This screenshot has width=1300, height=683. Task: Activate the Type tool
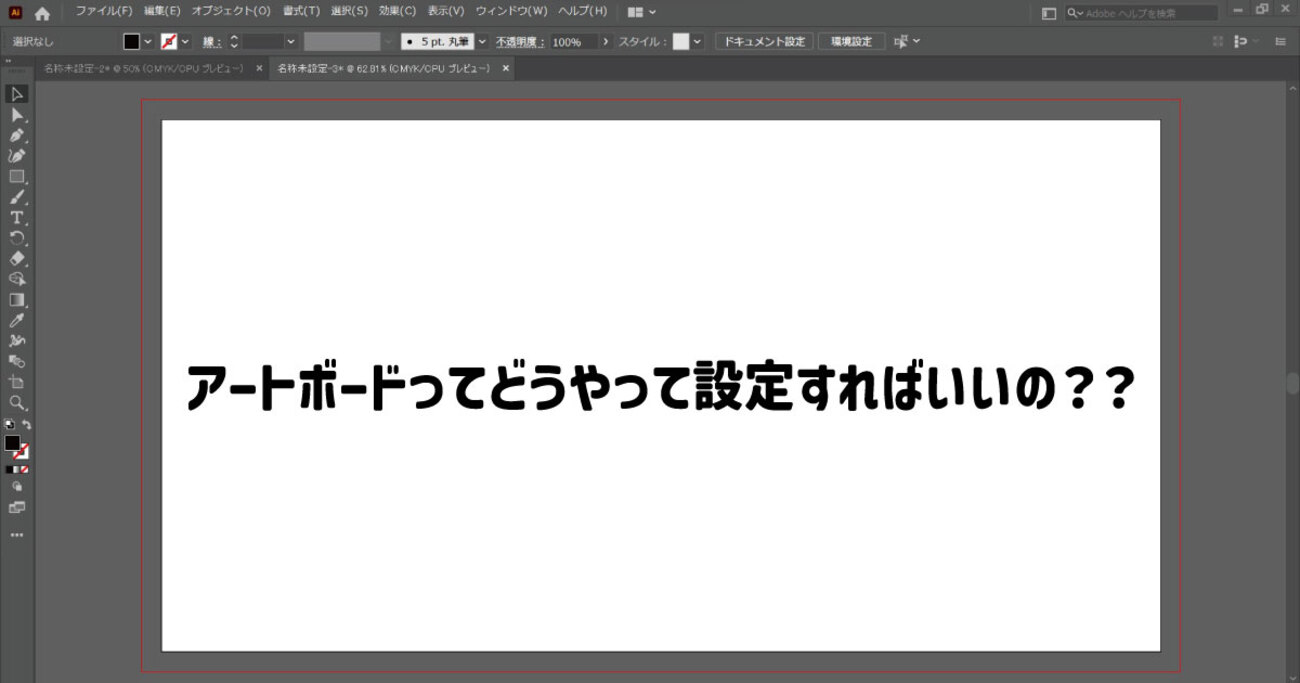coord(17,218)
